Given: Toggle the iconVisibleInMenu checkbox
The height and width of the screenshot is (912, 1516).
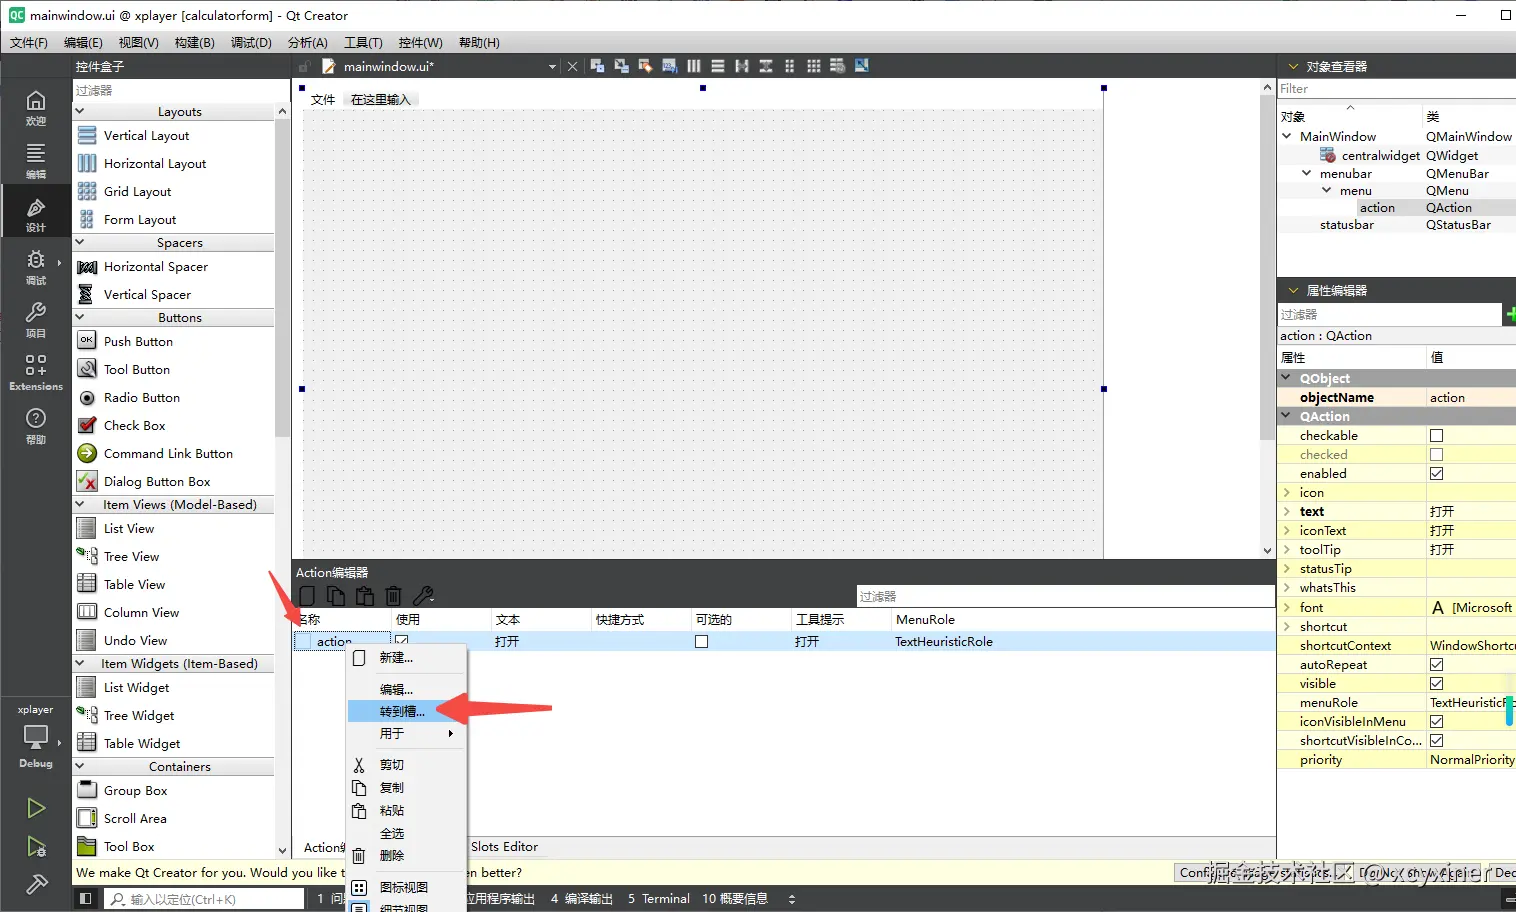Looking at the screenshot, I should coord(1437,722).
